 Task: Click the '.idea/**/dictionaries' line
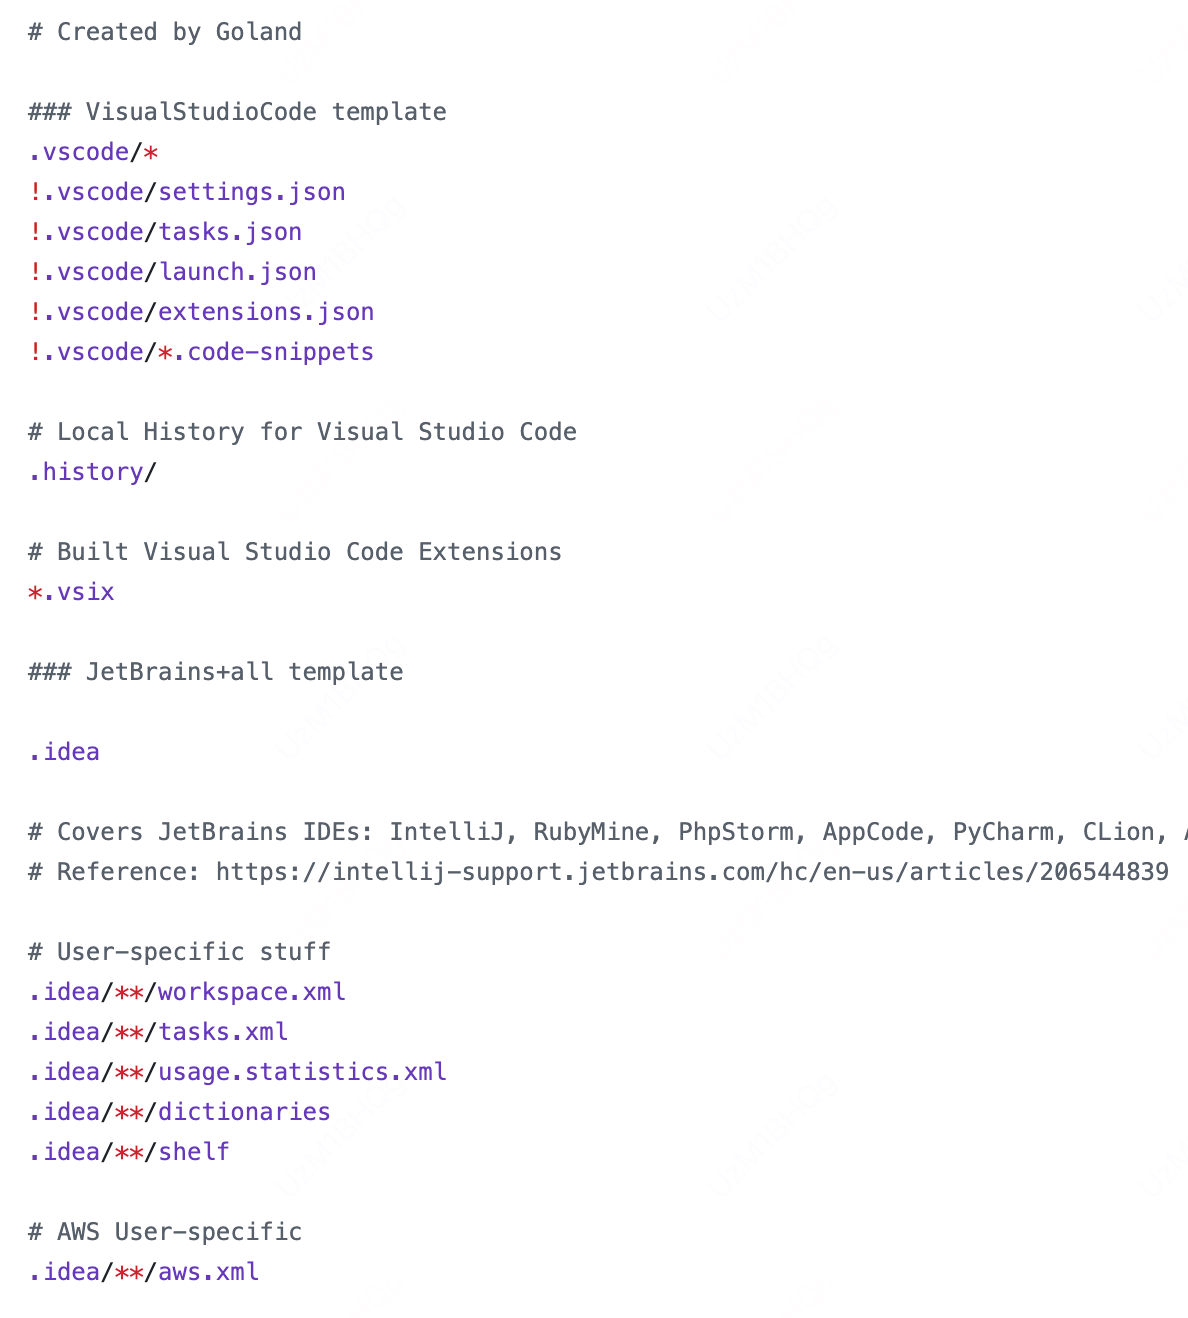click(x=179, y=1112)
